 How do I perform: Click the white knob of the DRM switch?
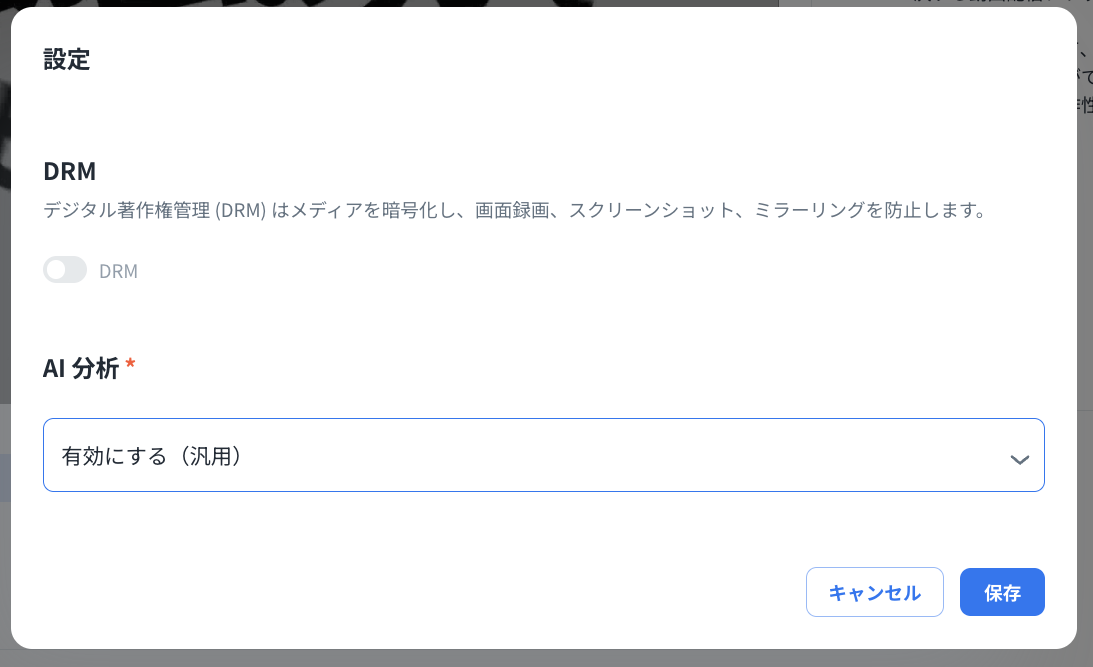pos(56,270)
